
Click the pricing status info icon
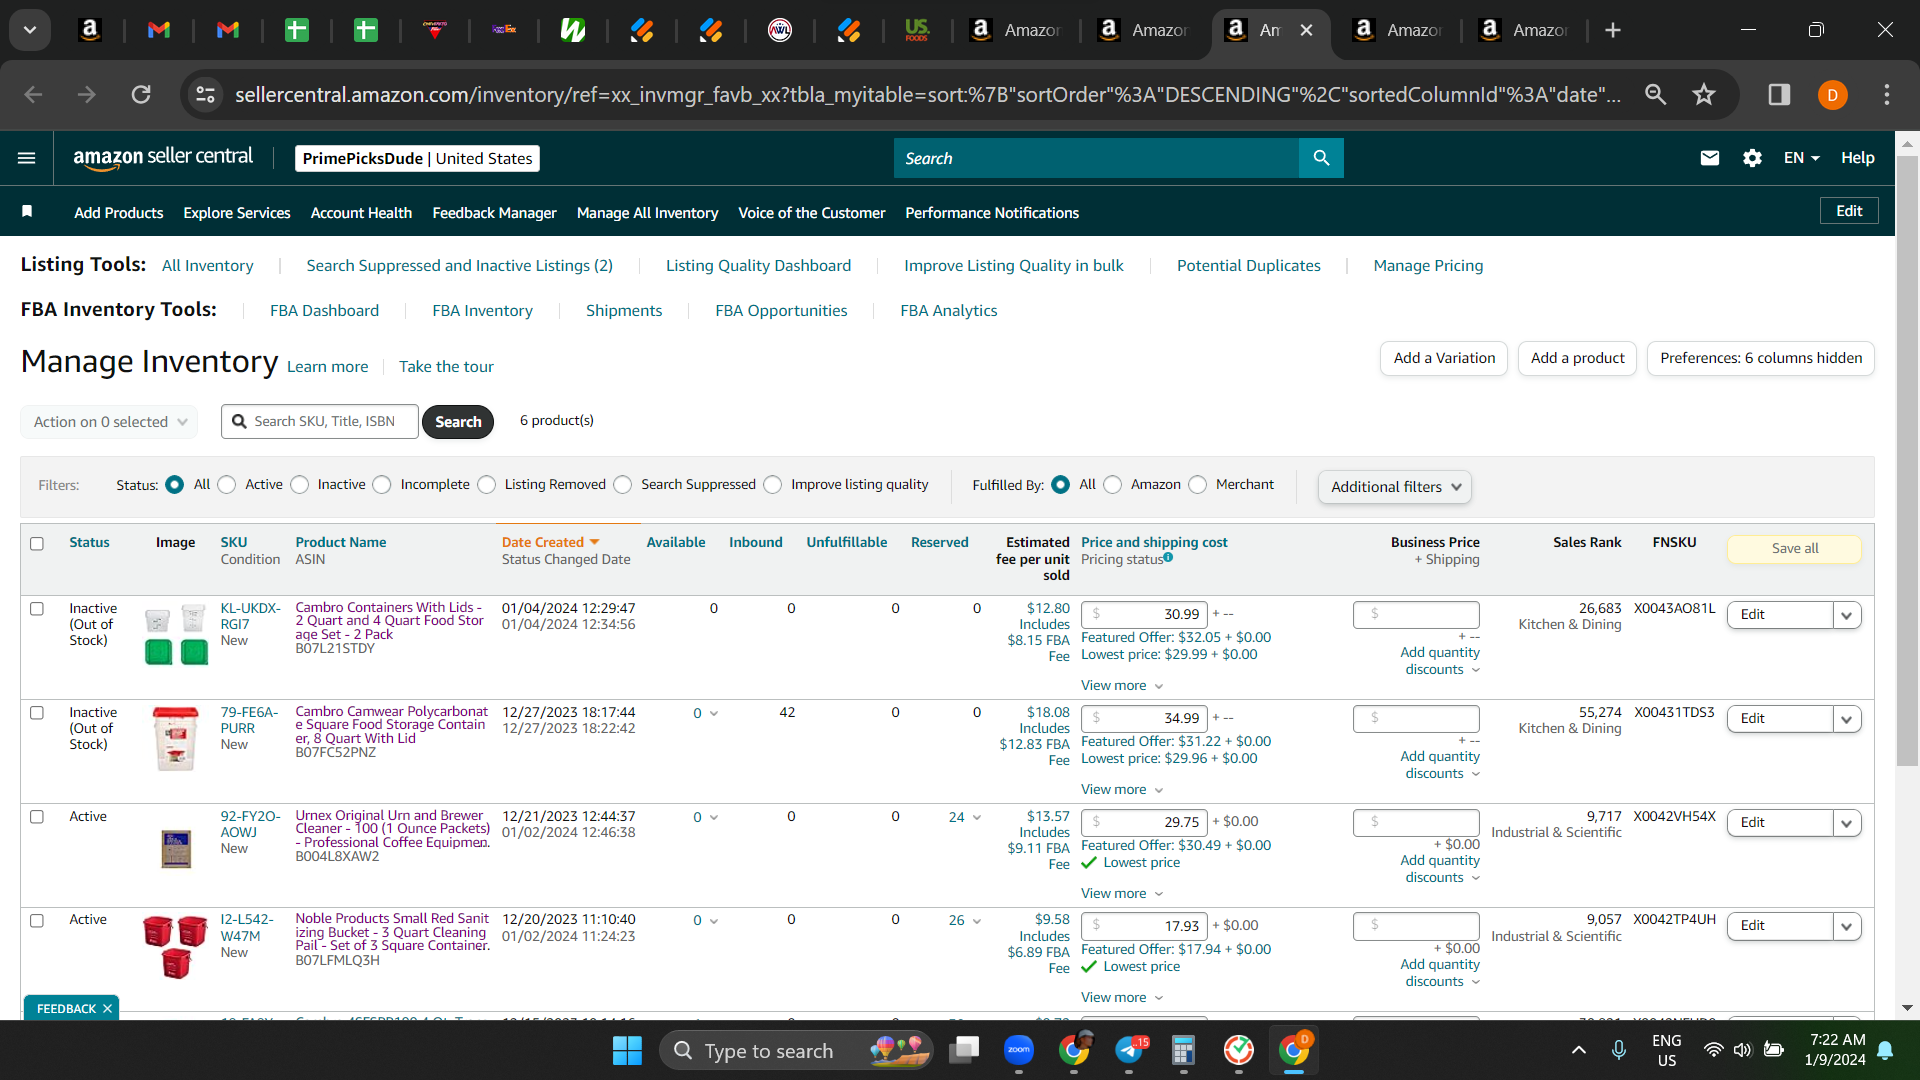(1168, 558)
